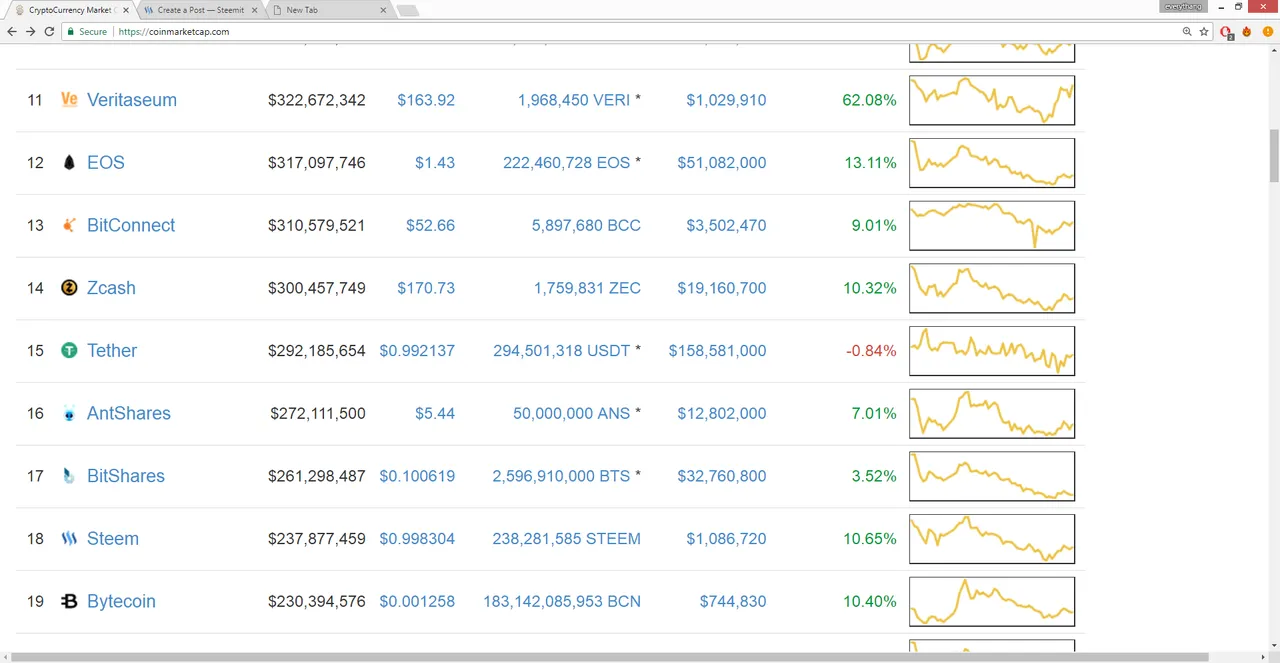
Task: Go forward with browser forward arrow
Action: tap(31, 32)
